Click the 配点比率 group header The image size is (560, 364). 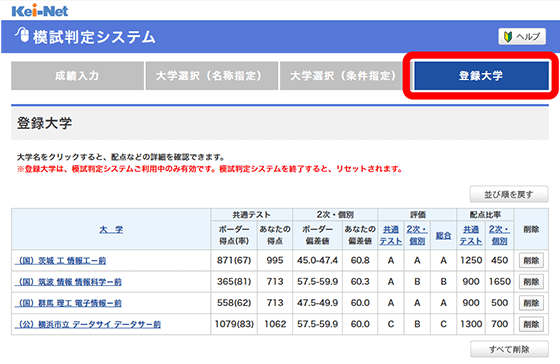[485, 215]
